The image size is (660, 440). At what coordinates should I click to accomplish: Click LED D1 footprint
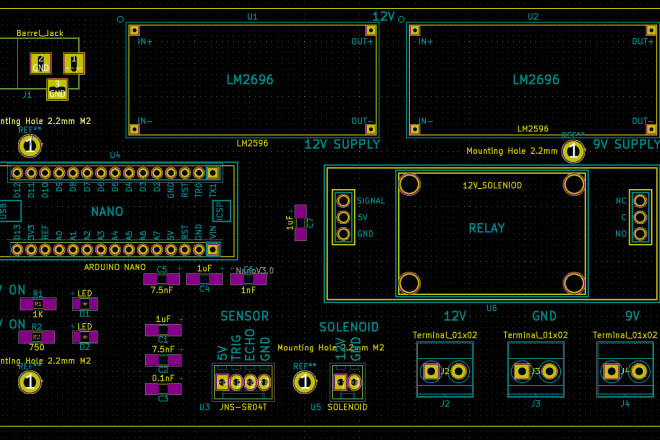(x=85, y=304)
